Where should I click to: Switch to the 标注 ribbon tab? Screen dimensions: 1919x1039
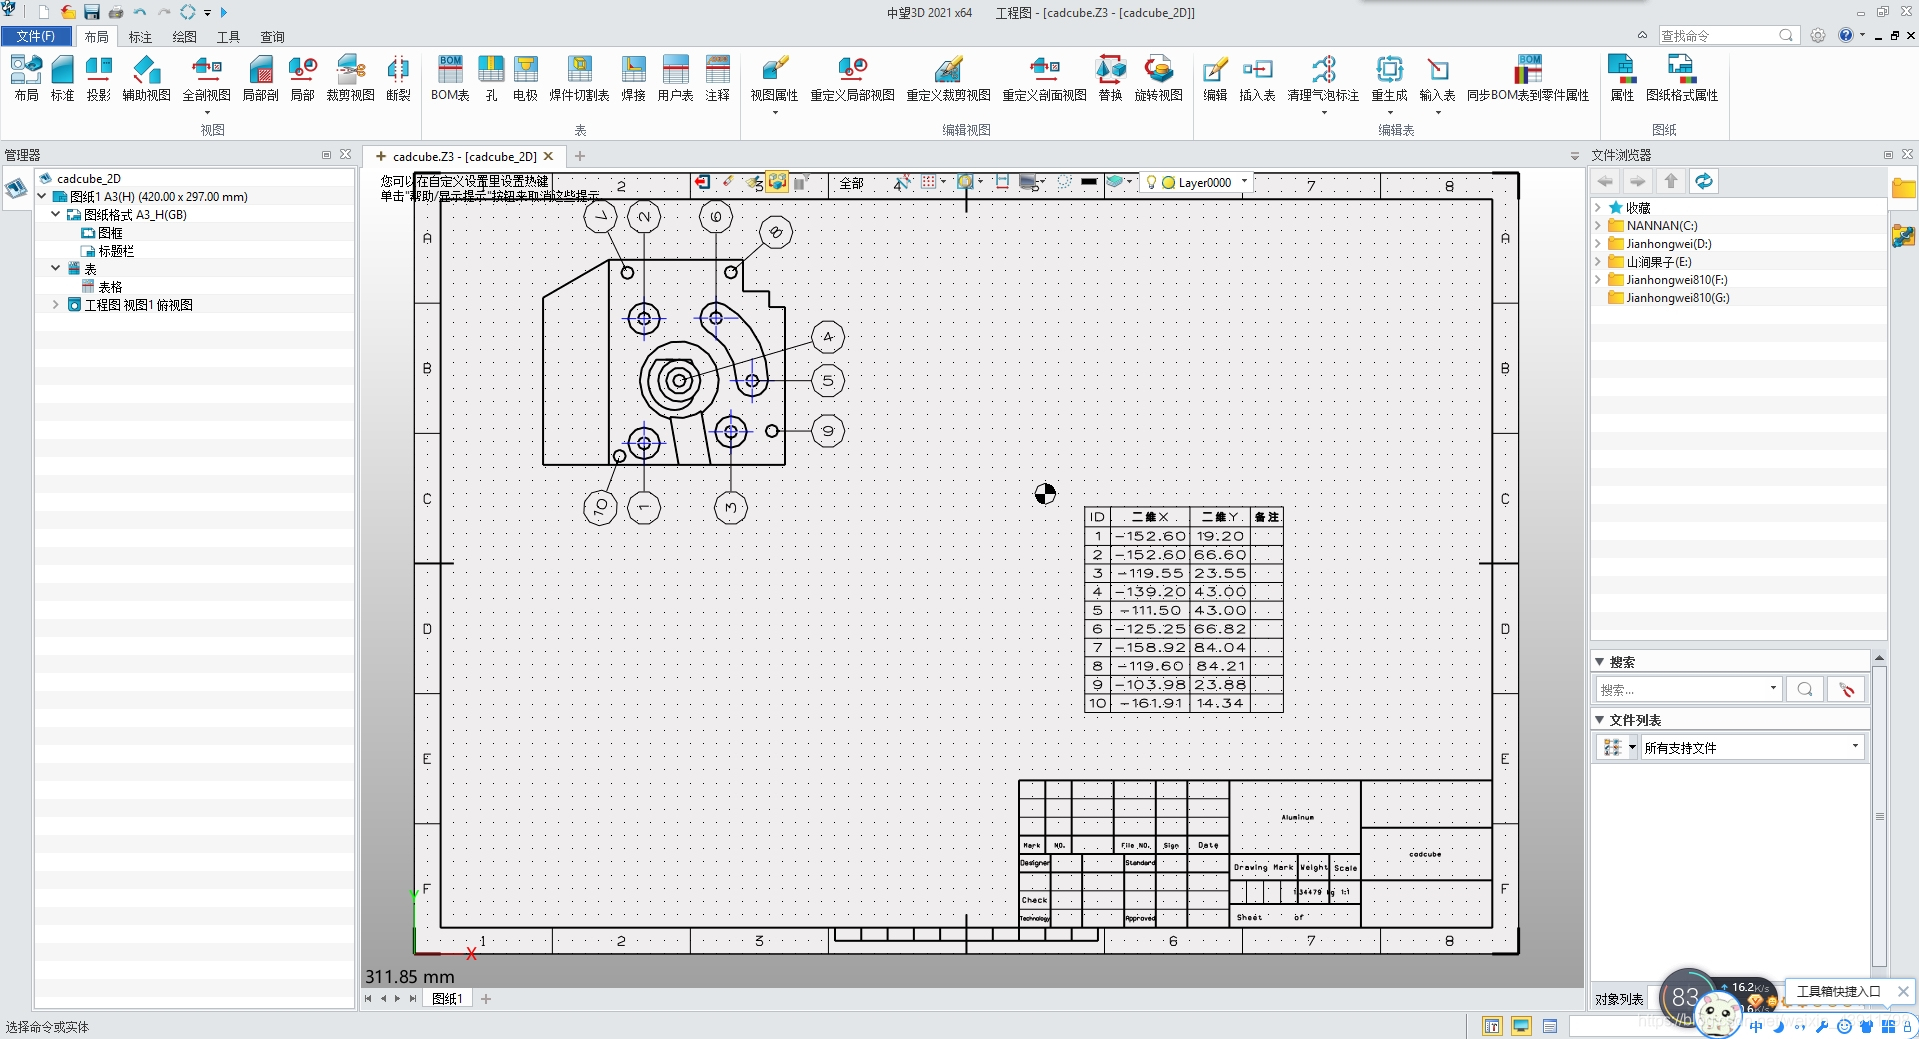(x=140, y=37)
